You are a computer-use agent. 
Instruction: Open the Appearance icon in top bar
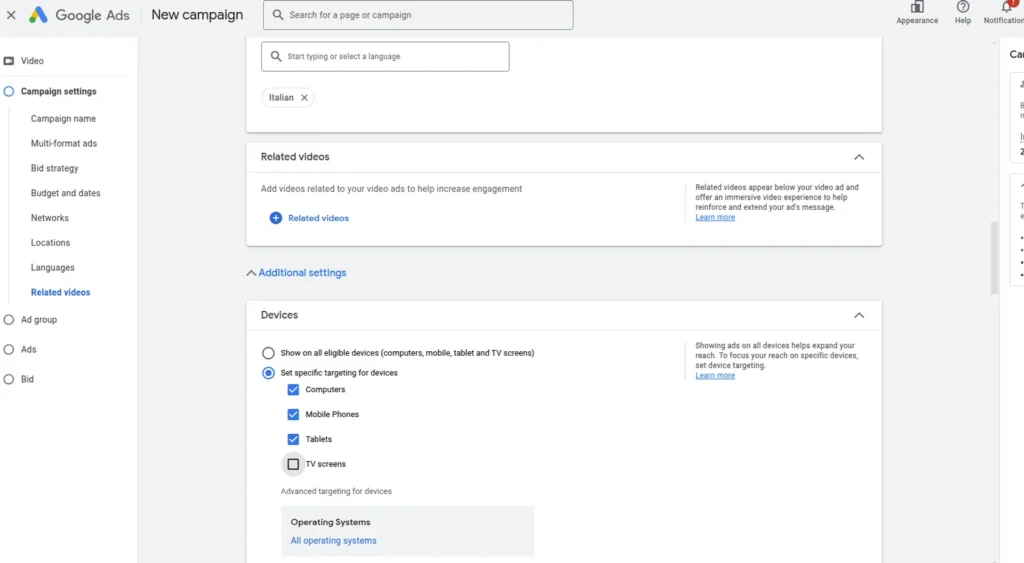917,8
